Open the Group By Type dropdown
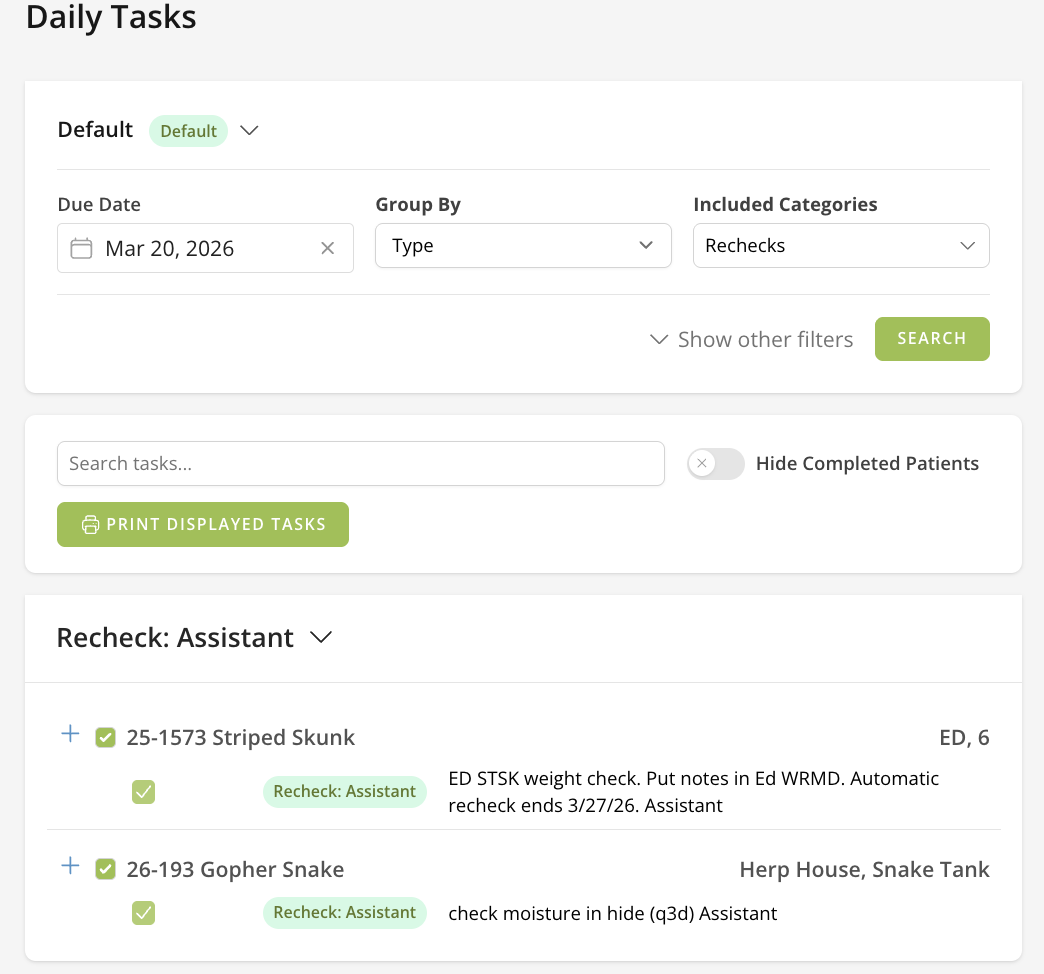The image size is (1044, 974). [523, 246]
